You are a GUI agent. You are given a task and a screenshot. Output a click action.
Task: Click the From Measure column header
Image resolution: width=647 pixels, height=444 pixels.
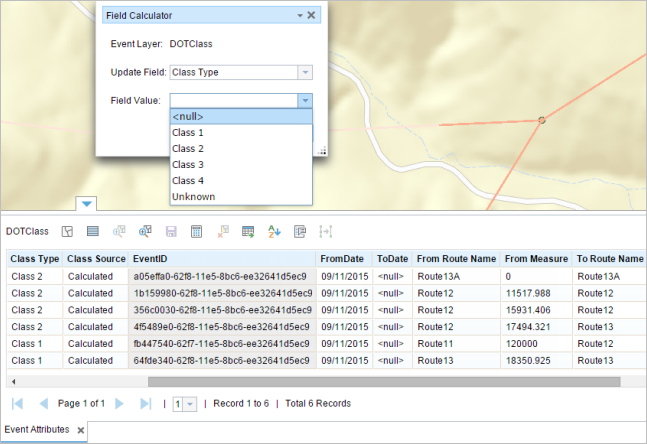[x=535, y=259]
